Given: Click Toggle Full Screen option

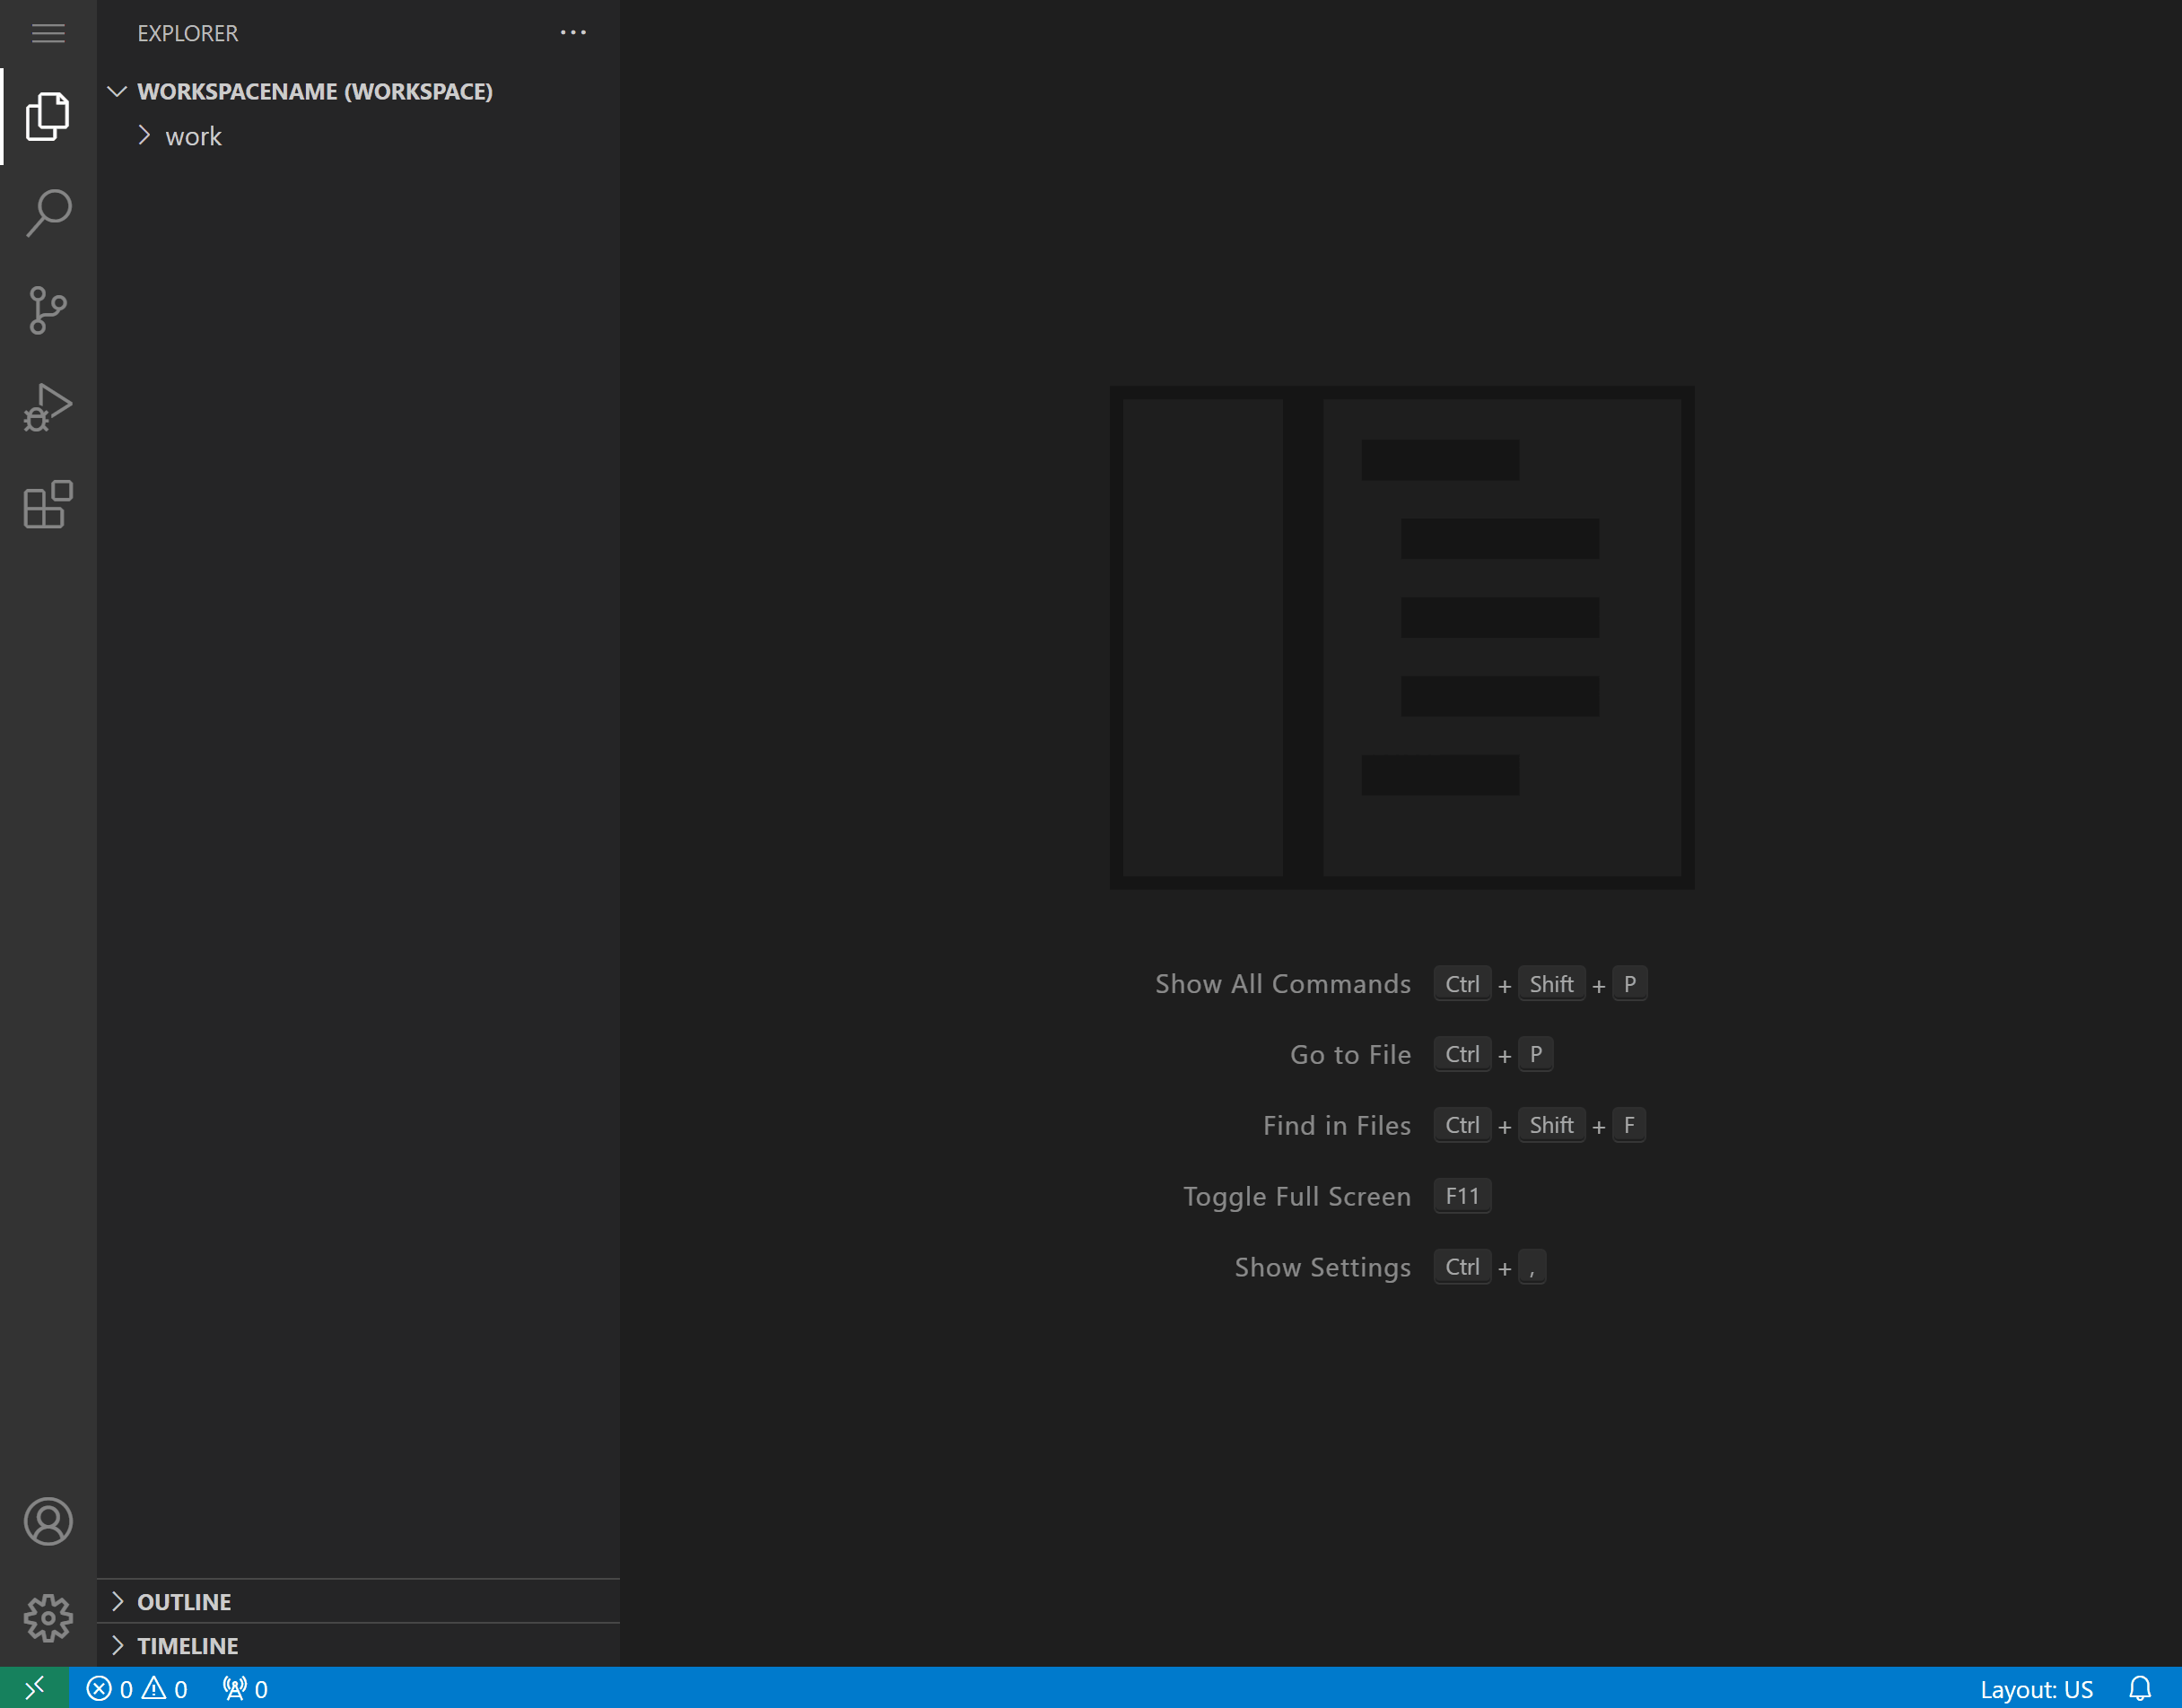Looking at the screenshot, I should (1298, 1195).
